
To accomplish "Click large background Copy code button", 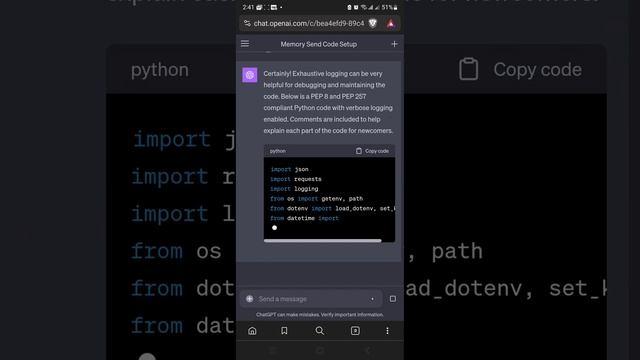I will [521, 69].
